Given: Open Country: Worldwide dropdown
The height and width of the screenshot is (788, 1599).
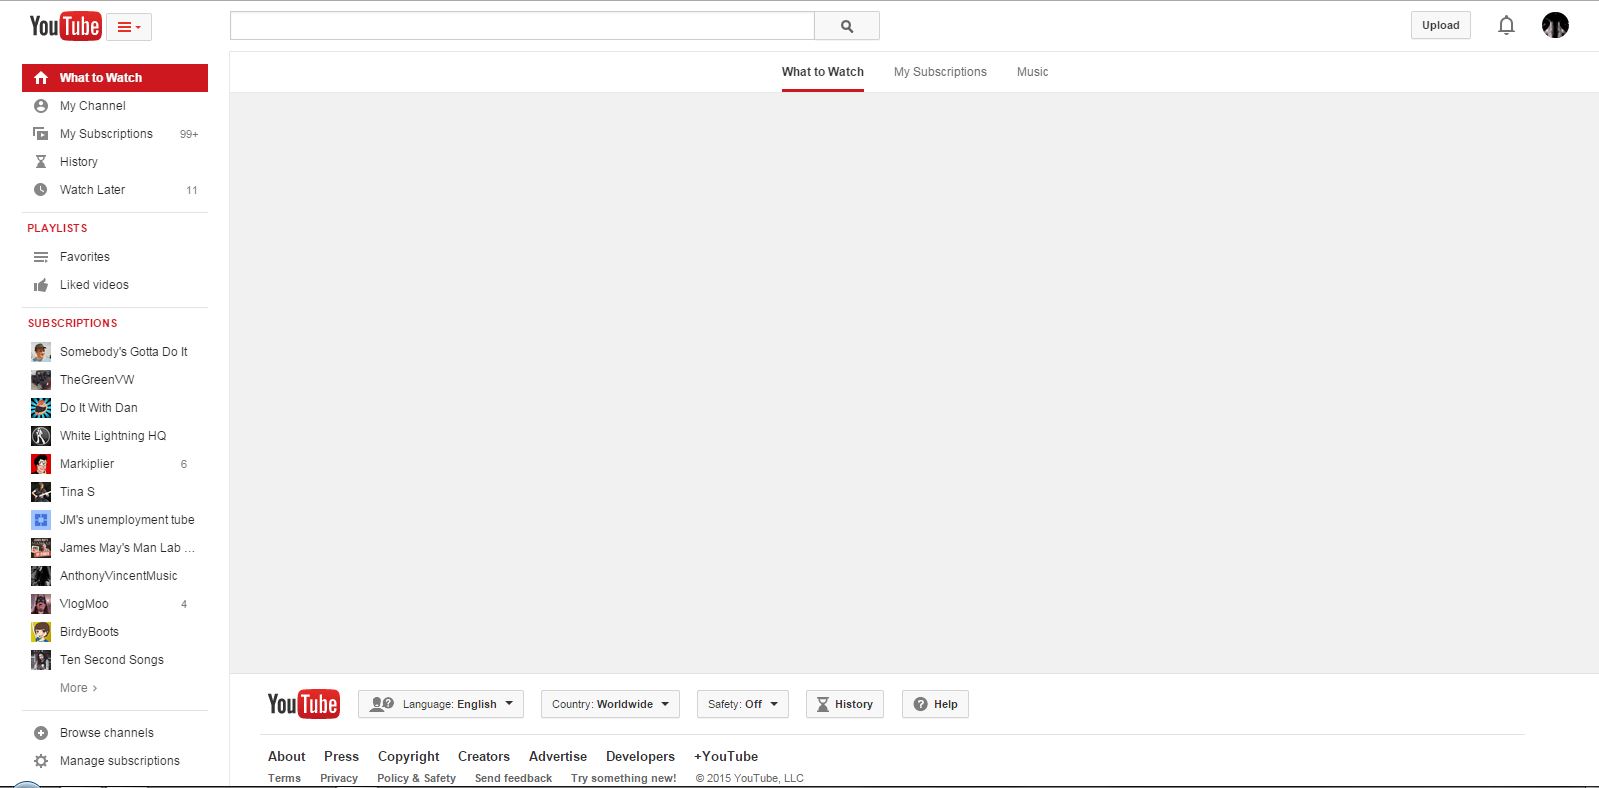Looking at the screenshot, I should click(610, 704).
